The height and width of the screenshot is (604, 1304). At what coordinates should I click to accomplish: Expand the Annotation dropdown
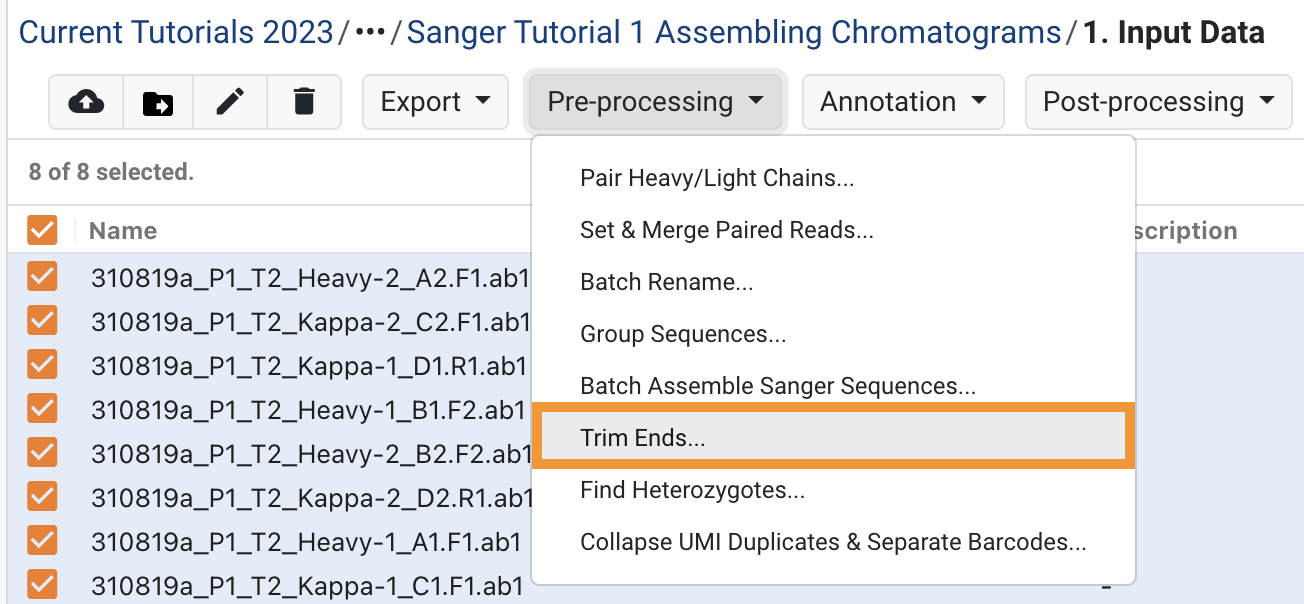[x=903, y=102]
